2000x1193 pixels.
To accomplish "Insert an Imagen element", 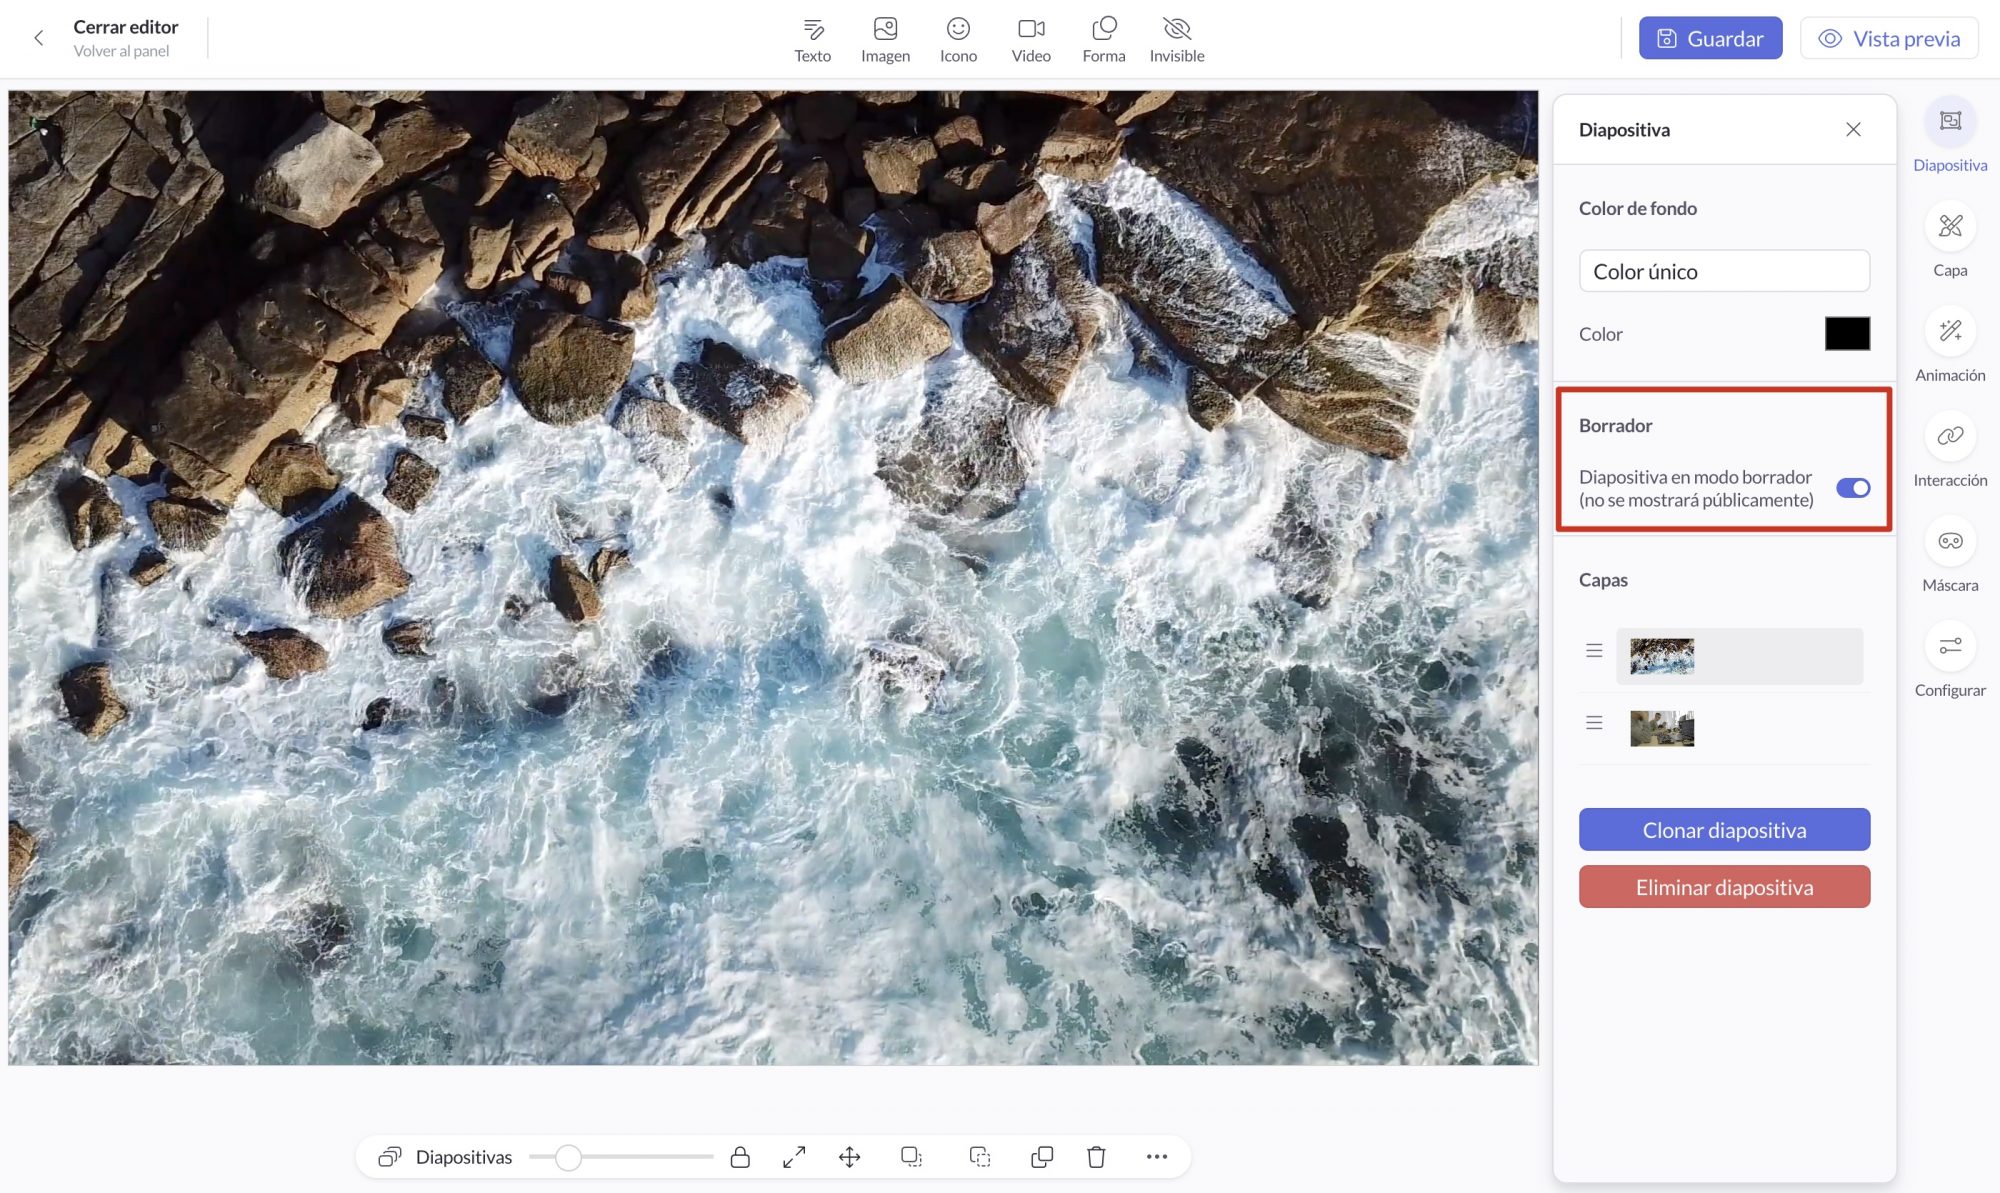I will click(x=885, y=40).
